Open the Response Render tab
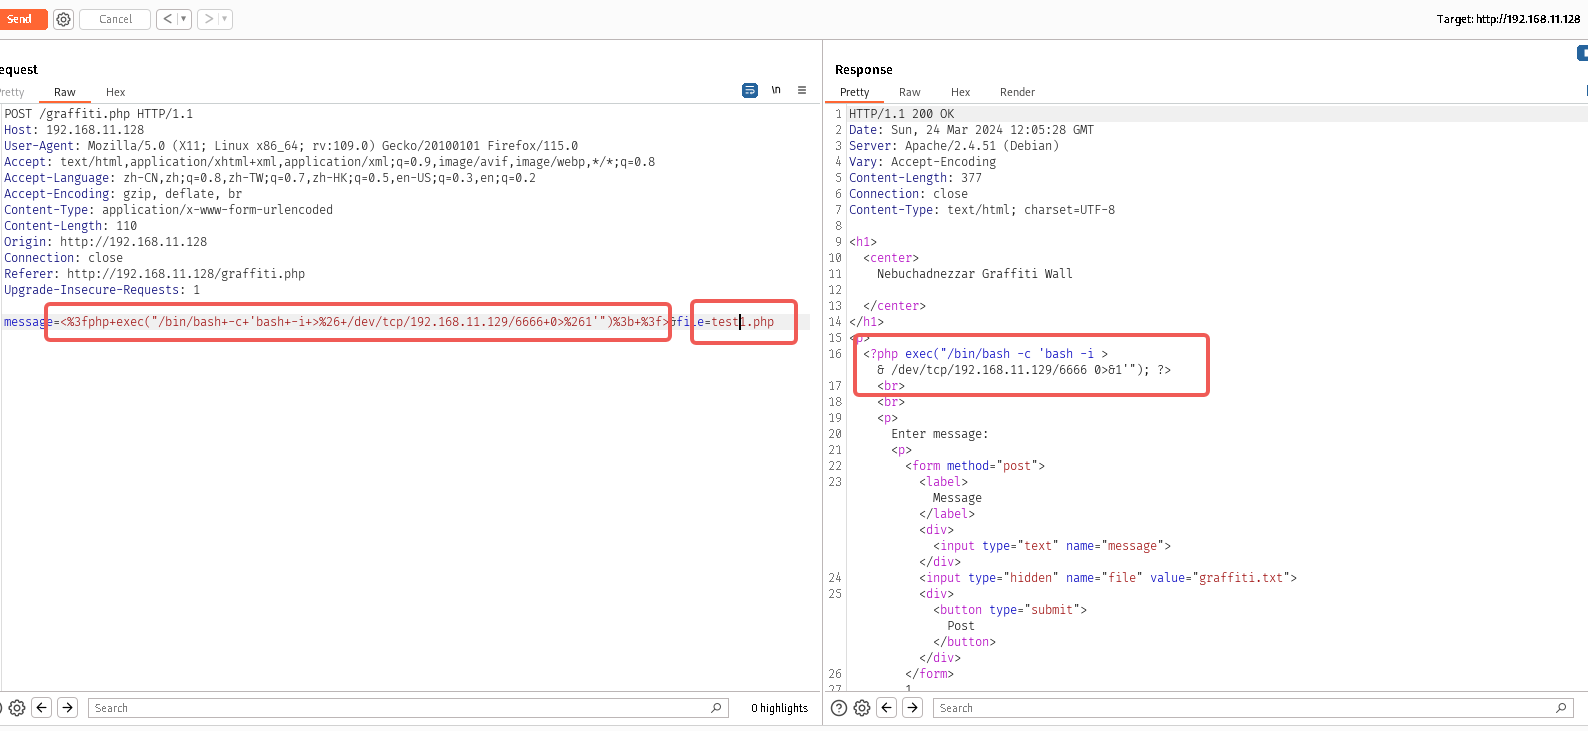 pos(1017,92)
